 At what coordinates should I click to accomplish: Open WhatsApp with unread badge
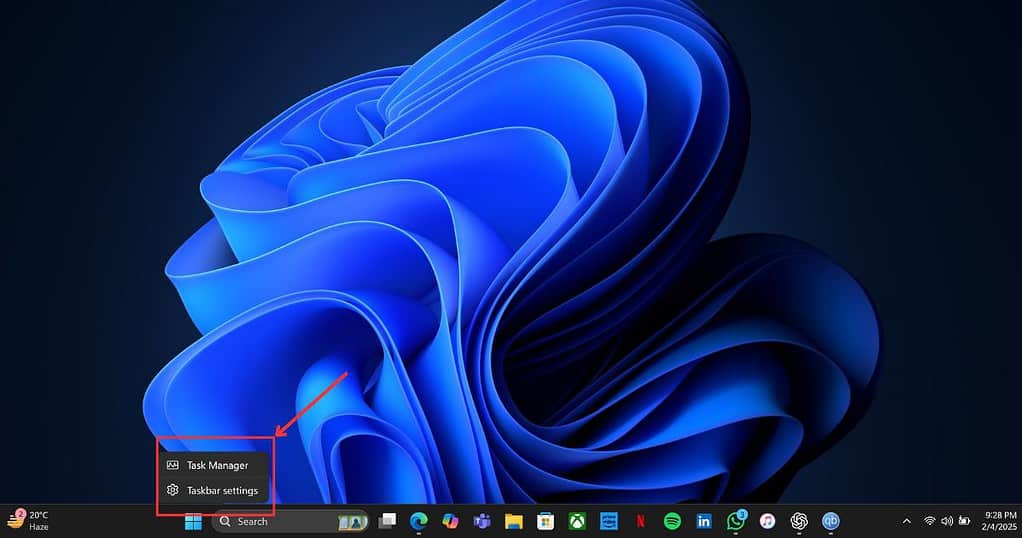tap(736, 521)
